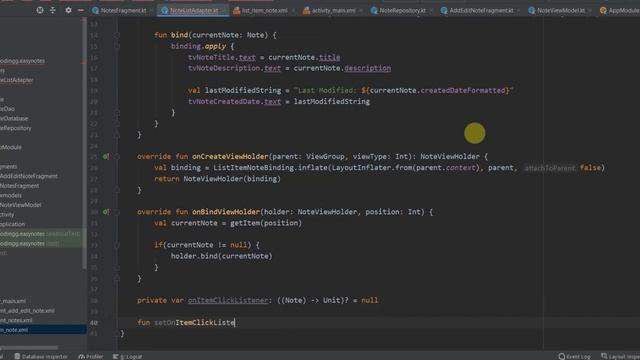Select highlighted list_item_note.xml tree row
This screenshot has width=640, height=360.
point(43,330)
